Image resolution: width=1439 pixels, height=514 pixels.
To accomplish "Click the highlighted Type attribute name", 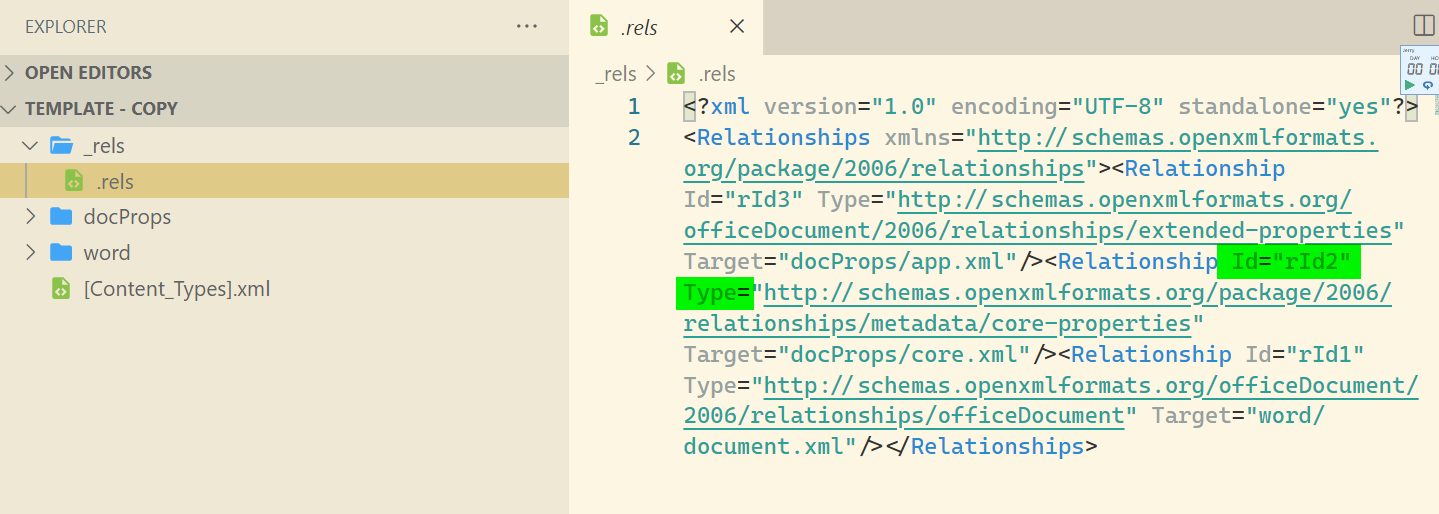I will [x=710, y=293].
